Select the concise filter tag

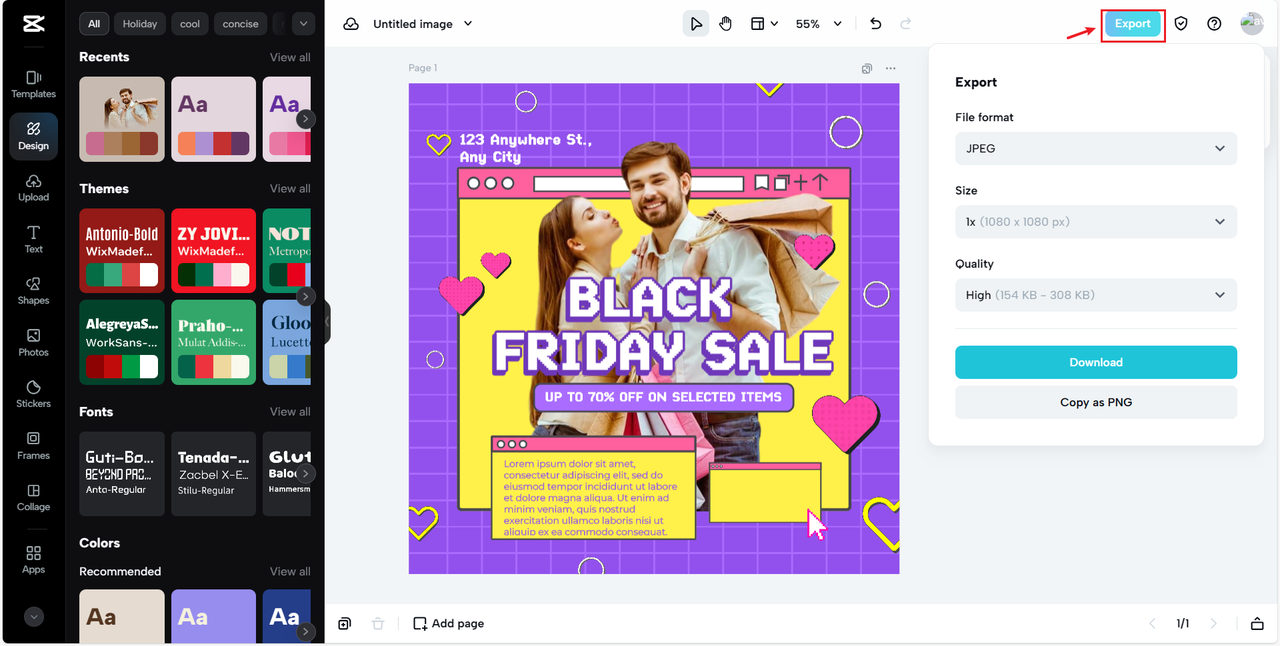[x=240, y=24]
